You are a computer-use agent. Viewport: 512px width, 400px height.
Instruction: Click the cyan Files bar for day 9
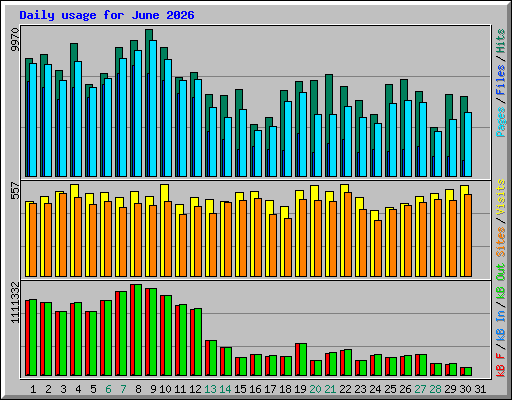[153, 108]
